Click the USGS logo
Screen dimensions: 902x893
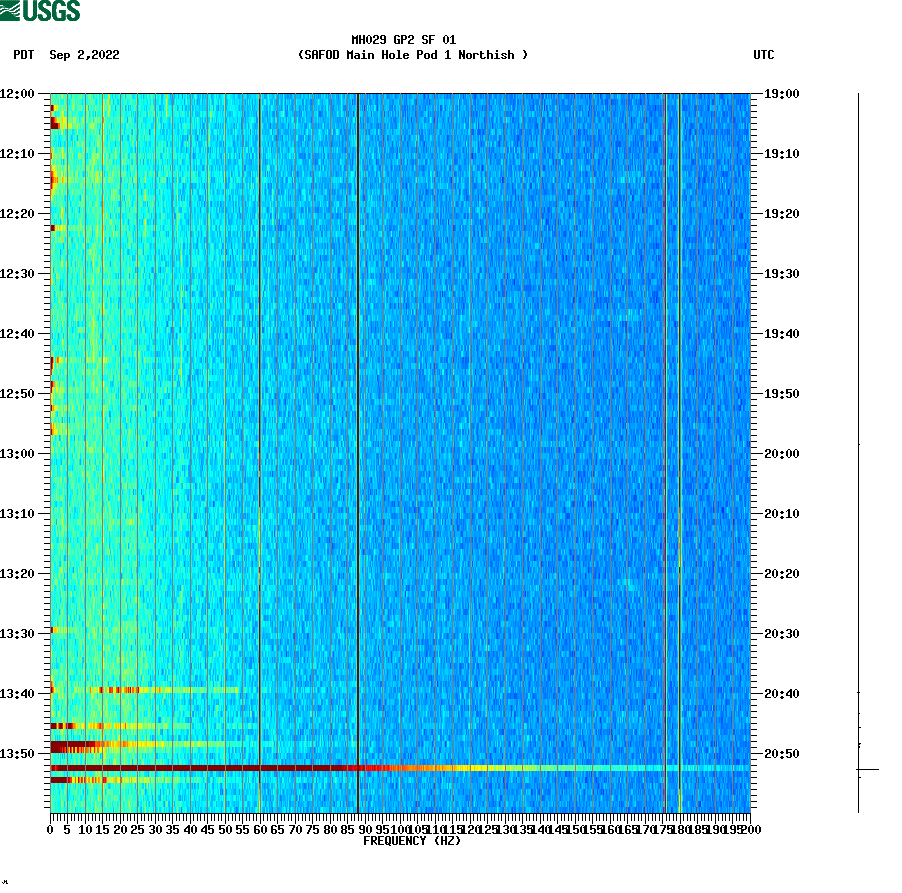click(x=40, y=10)
